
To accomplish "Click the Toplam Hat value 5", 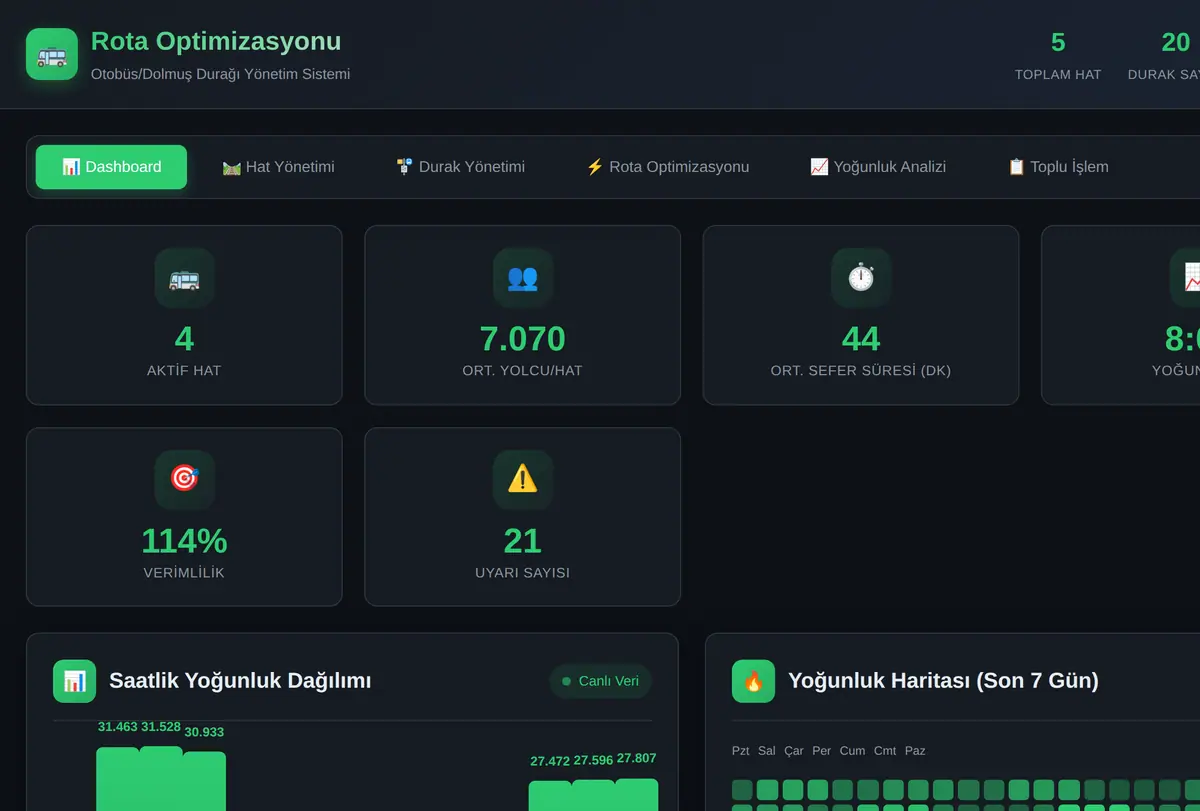I will (1058, 43).
